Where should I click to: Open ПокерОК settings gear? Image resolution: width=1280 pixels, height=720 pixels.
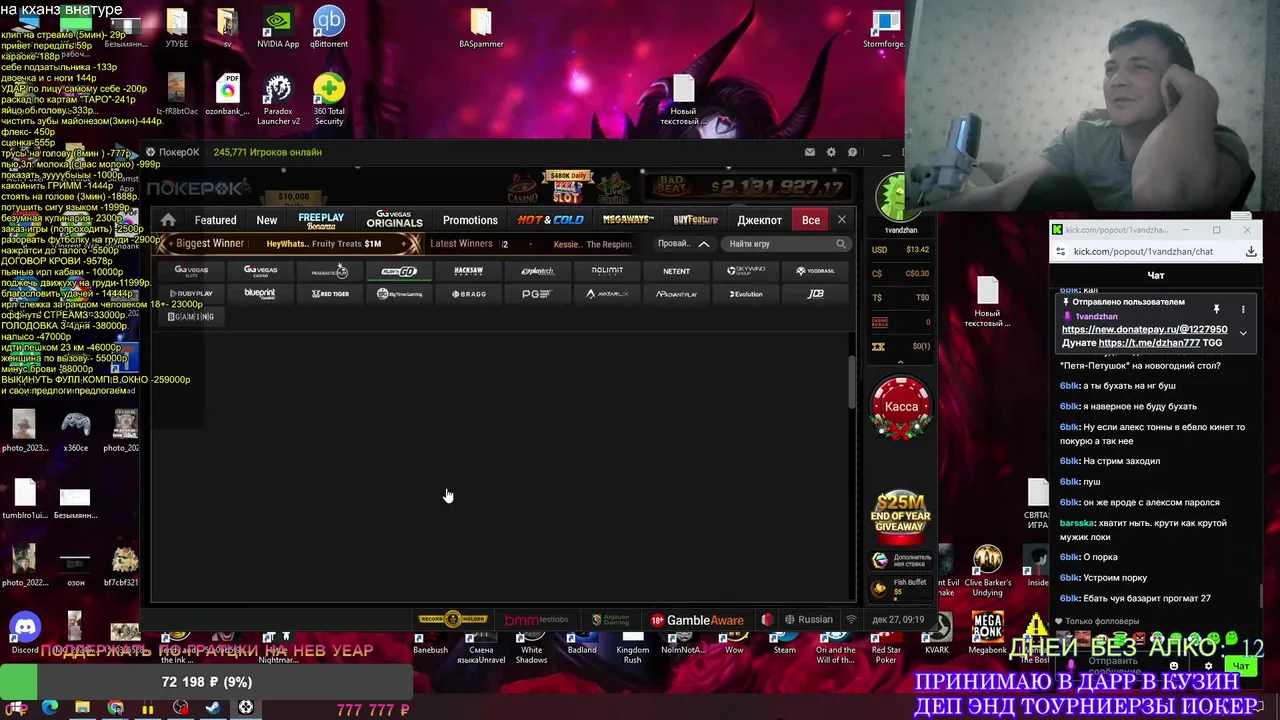(831, 152)
